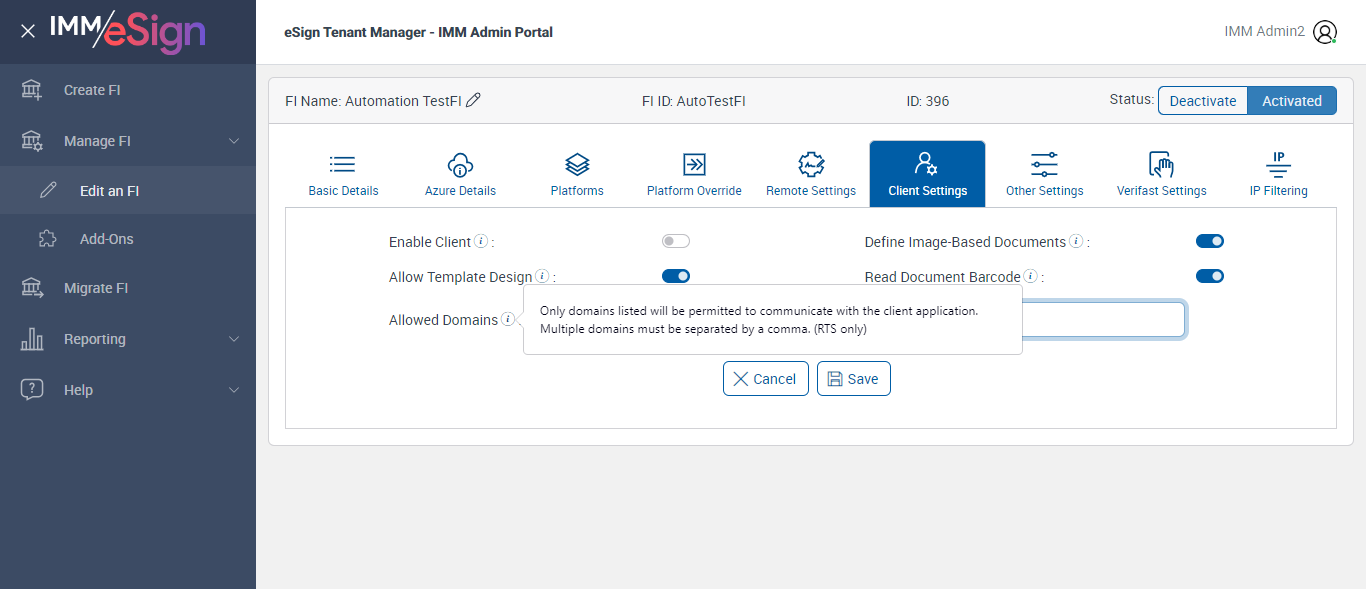Click the Deactivate status button
The width and height of the screenshot is (1366, 589).
coord(1203,101)
